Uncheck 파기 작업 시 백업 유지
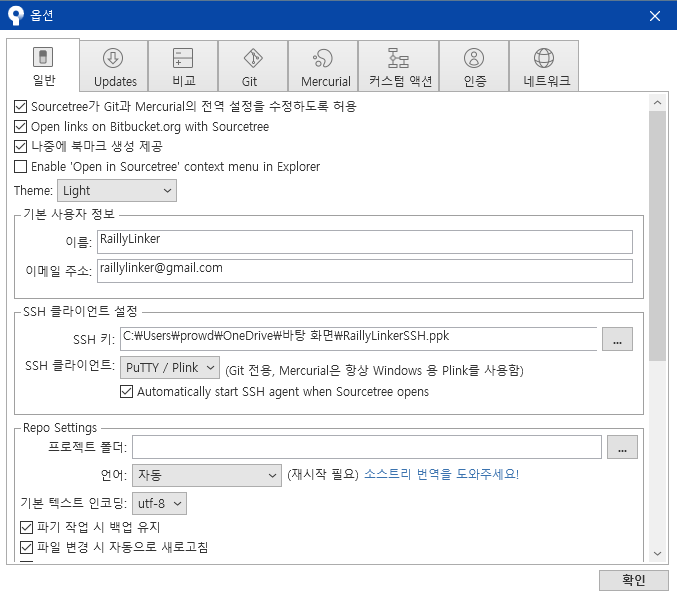The height and width of the screenshot is (598, 677). coord(26,527)
